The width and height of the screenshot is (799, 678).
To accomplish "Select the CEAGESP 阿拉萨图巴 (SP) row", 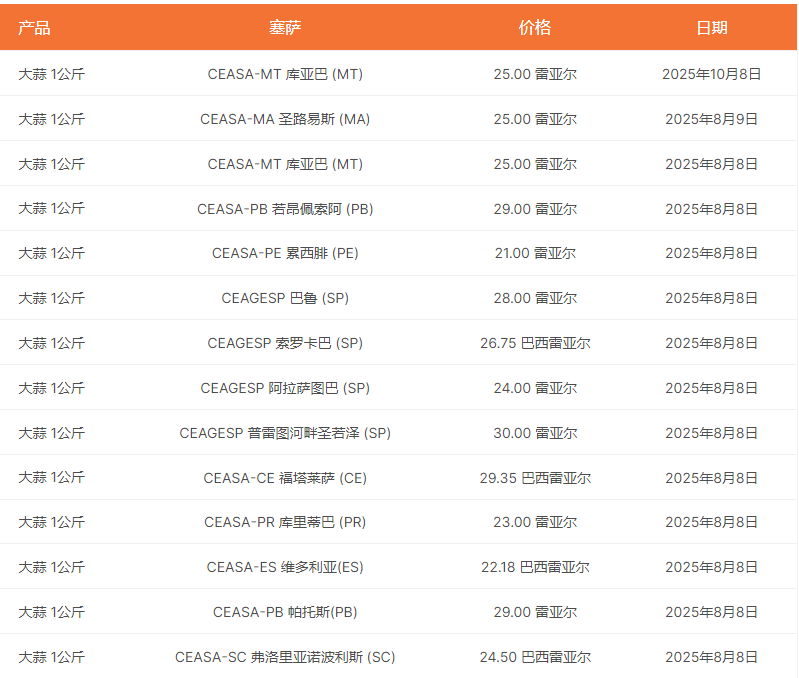I will pyautogui.click(x=285, y=388).
